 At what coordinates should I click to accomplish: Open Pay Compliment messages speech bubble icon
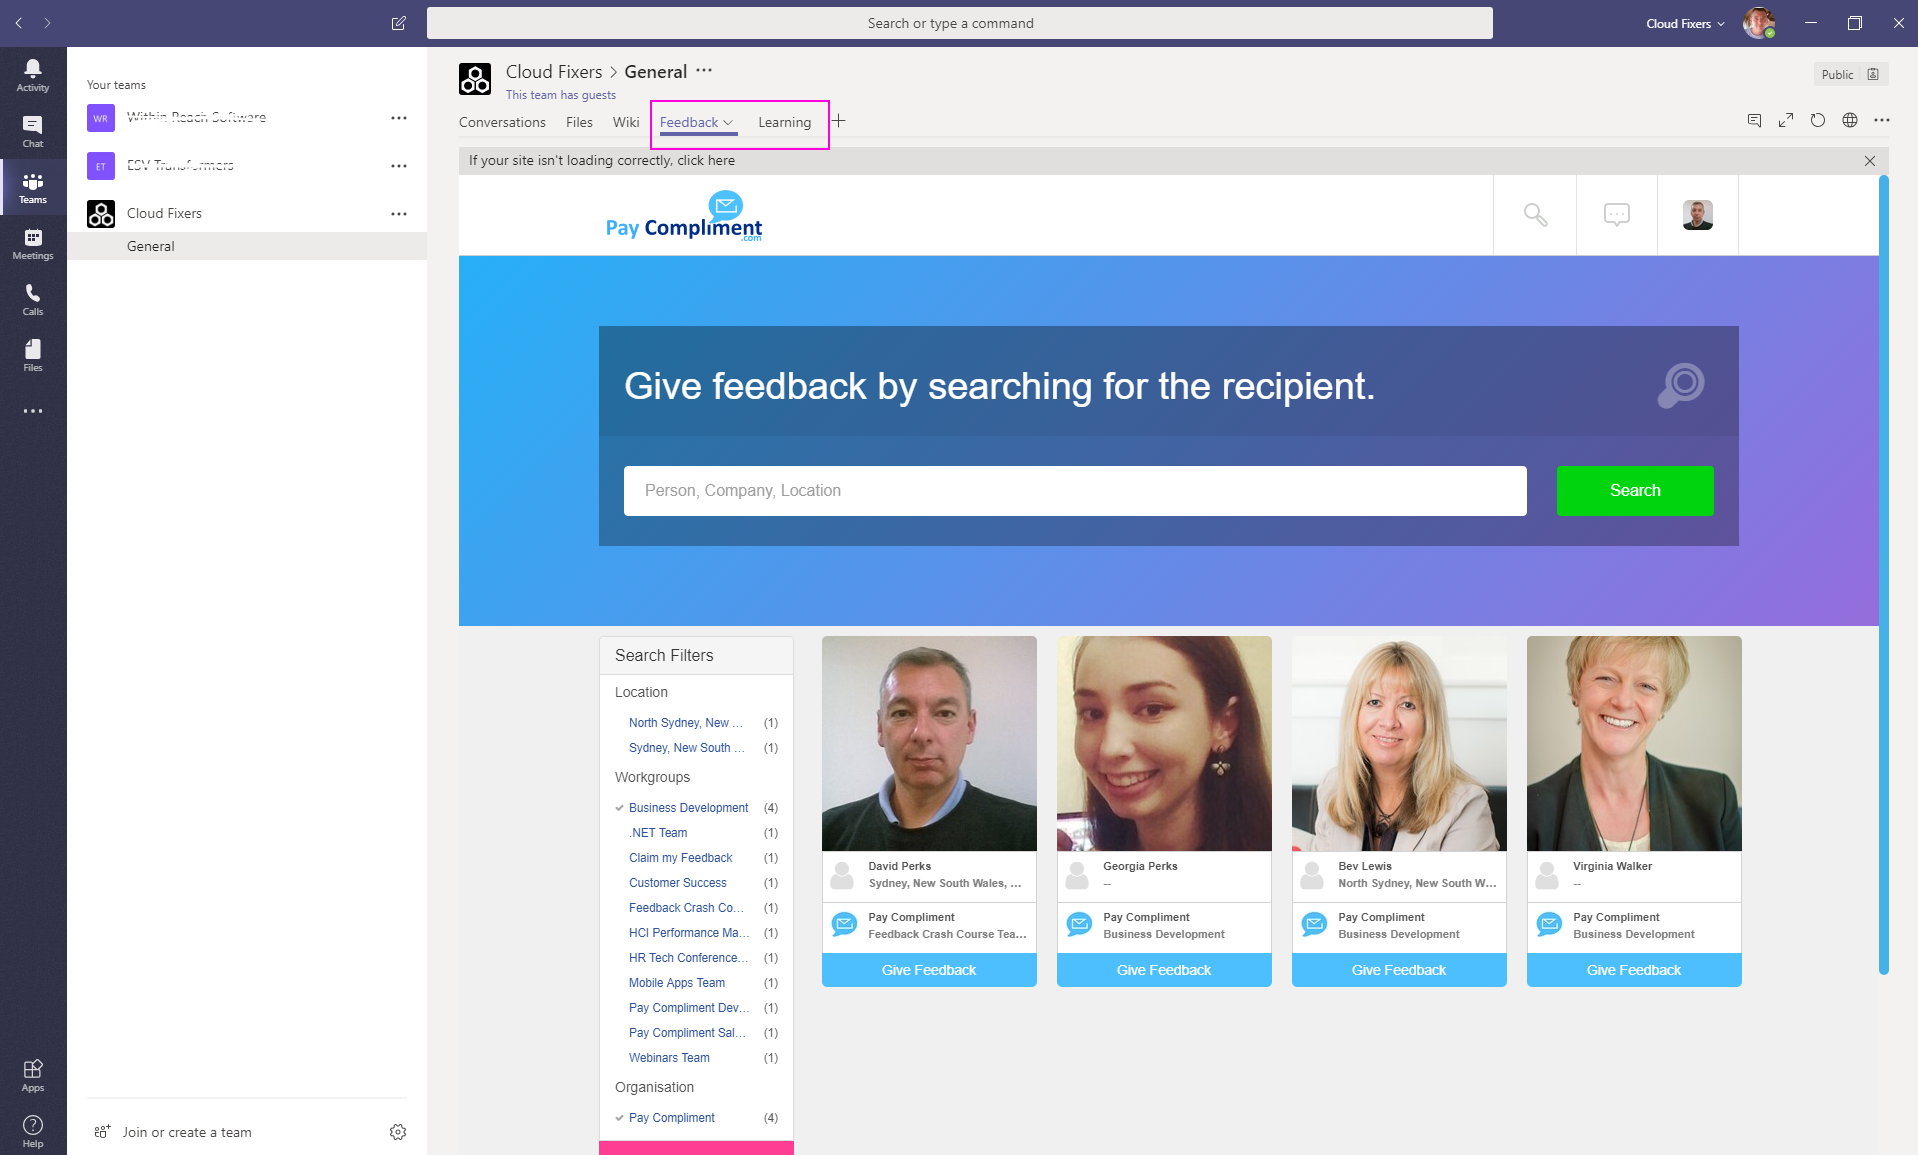pyautogui.click(x=1617, y=215)
